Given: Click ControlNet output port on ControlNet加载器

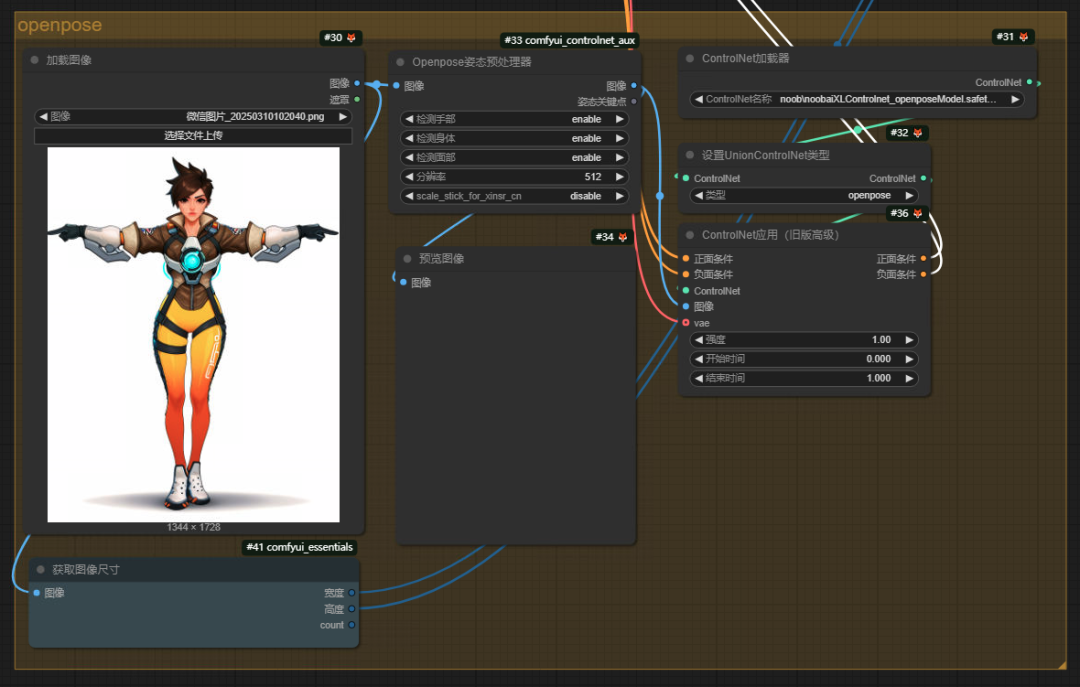Looking at the screenshot, I should tap(1030, 83).
